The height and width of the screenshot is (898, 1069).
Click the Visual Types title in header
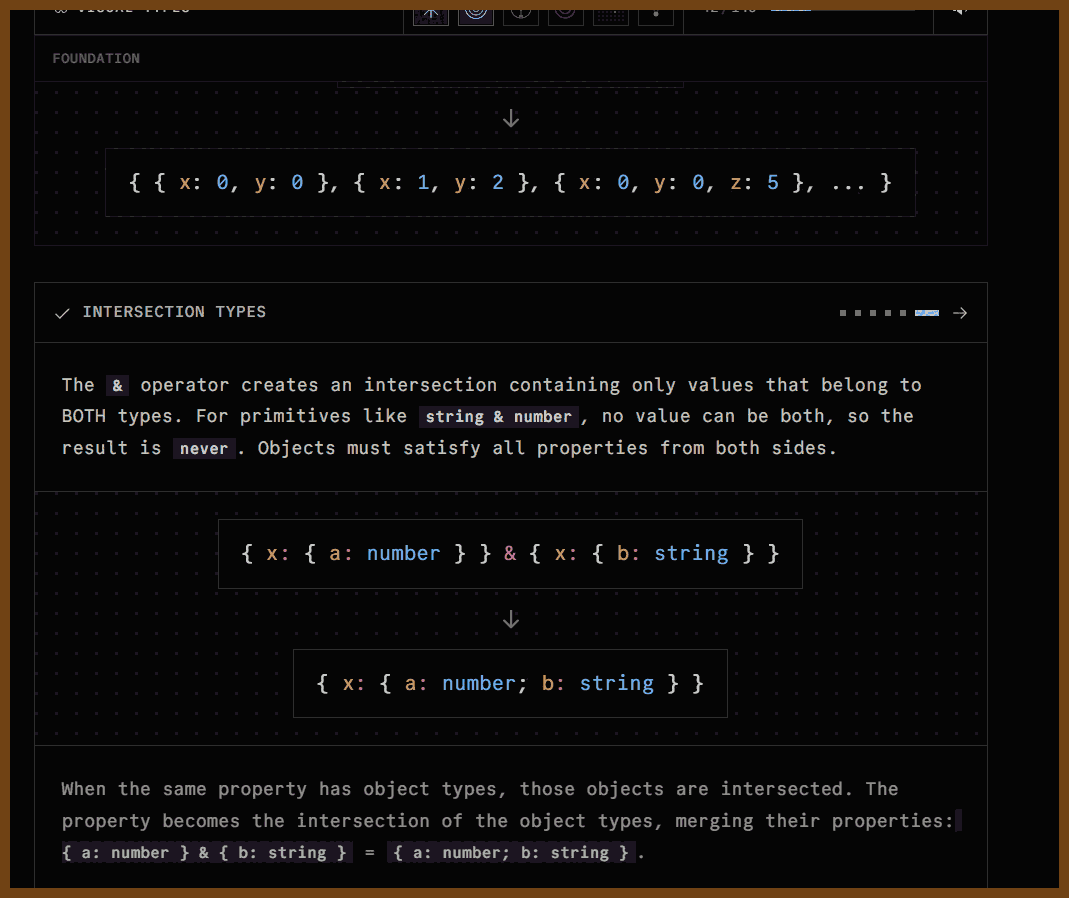click(130, 8)
